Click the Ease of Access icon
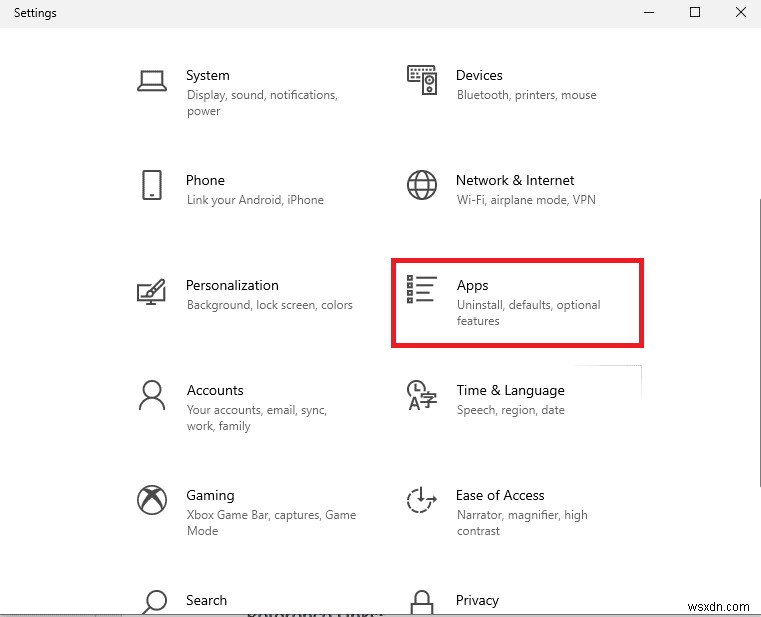Image resolution: width=761 pixels, height=617 pixels. (422, 500)
